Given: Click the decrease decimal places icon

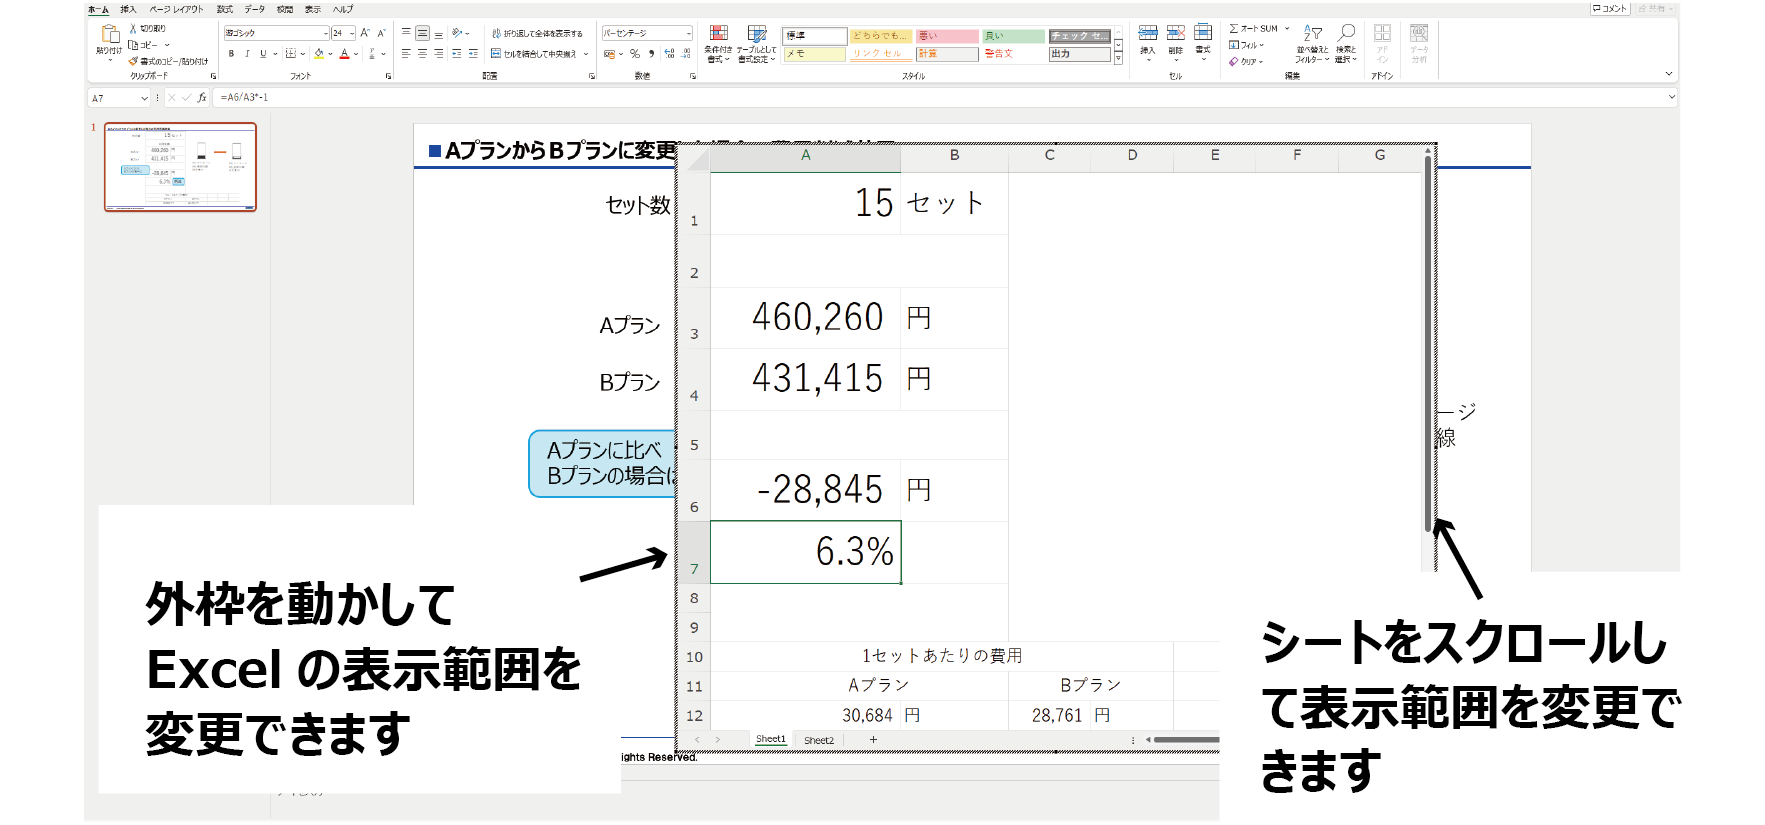Looking at the screenshot, I should [686, 54].
